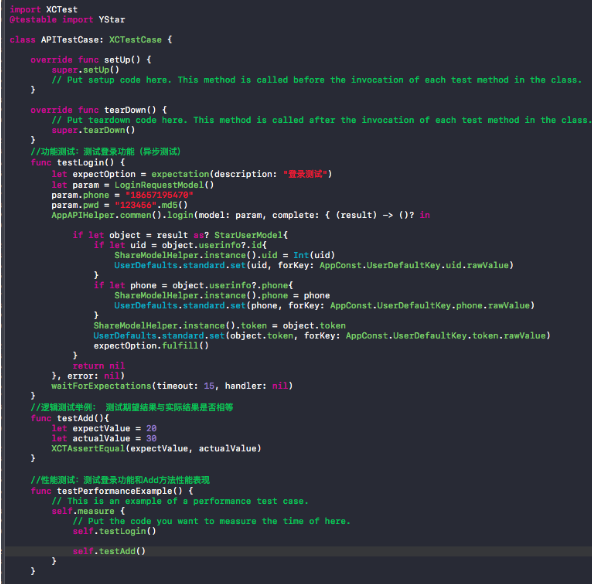
Task: Click the XCTest import statement
Action: point(43,9)
